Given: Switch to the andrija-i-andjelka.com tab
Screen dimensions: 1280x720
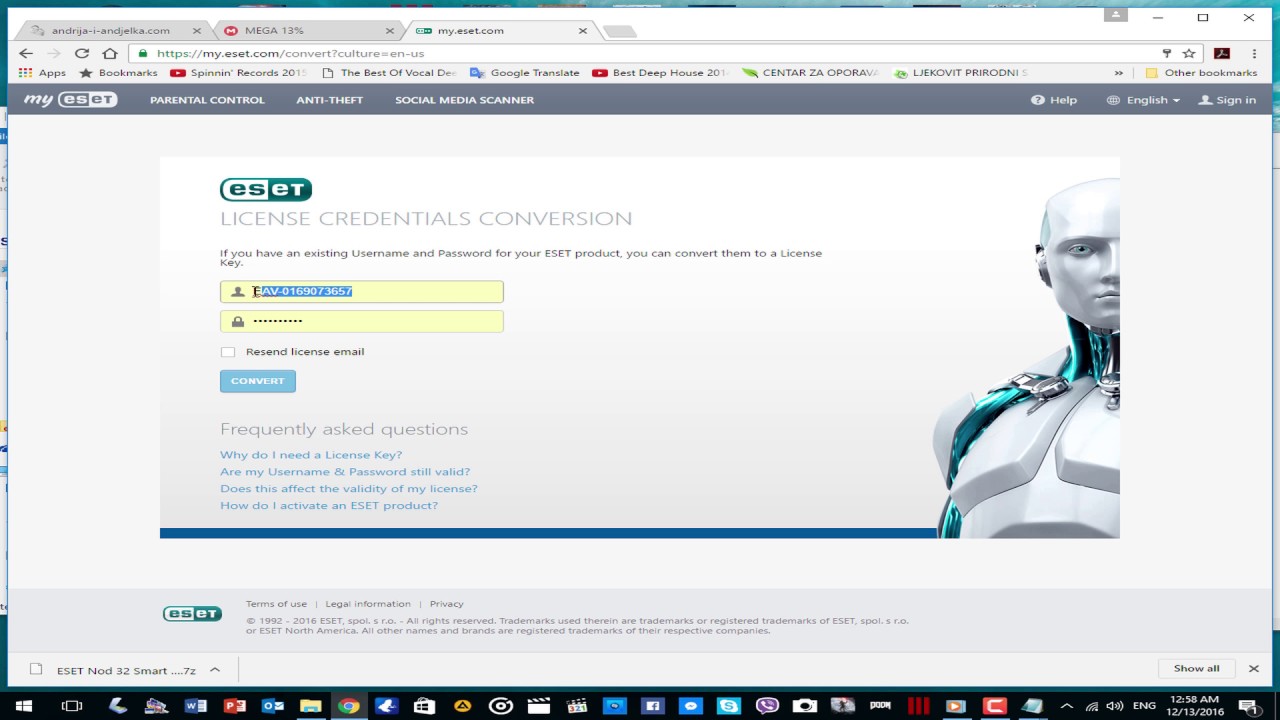Looking at the screenshot, I should point(111,31).
